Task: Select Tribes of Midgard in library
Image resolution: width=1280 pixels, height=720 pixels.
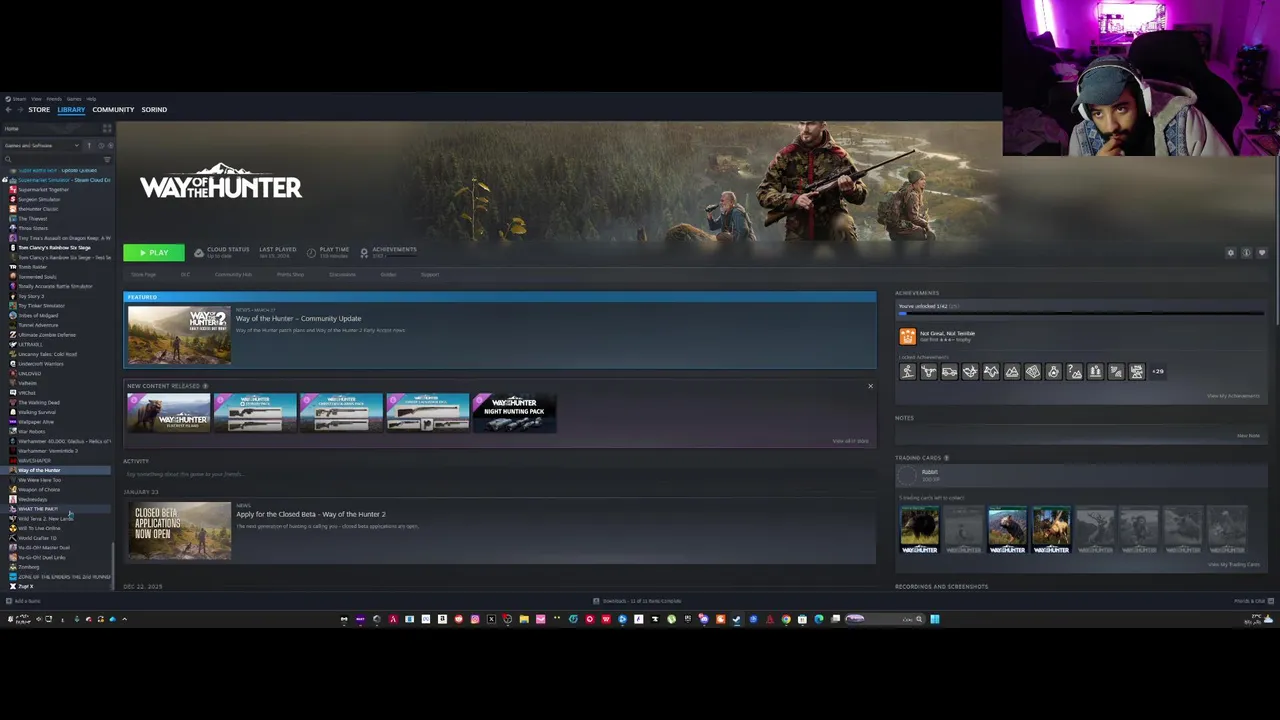Action: (38, 315)
